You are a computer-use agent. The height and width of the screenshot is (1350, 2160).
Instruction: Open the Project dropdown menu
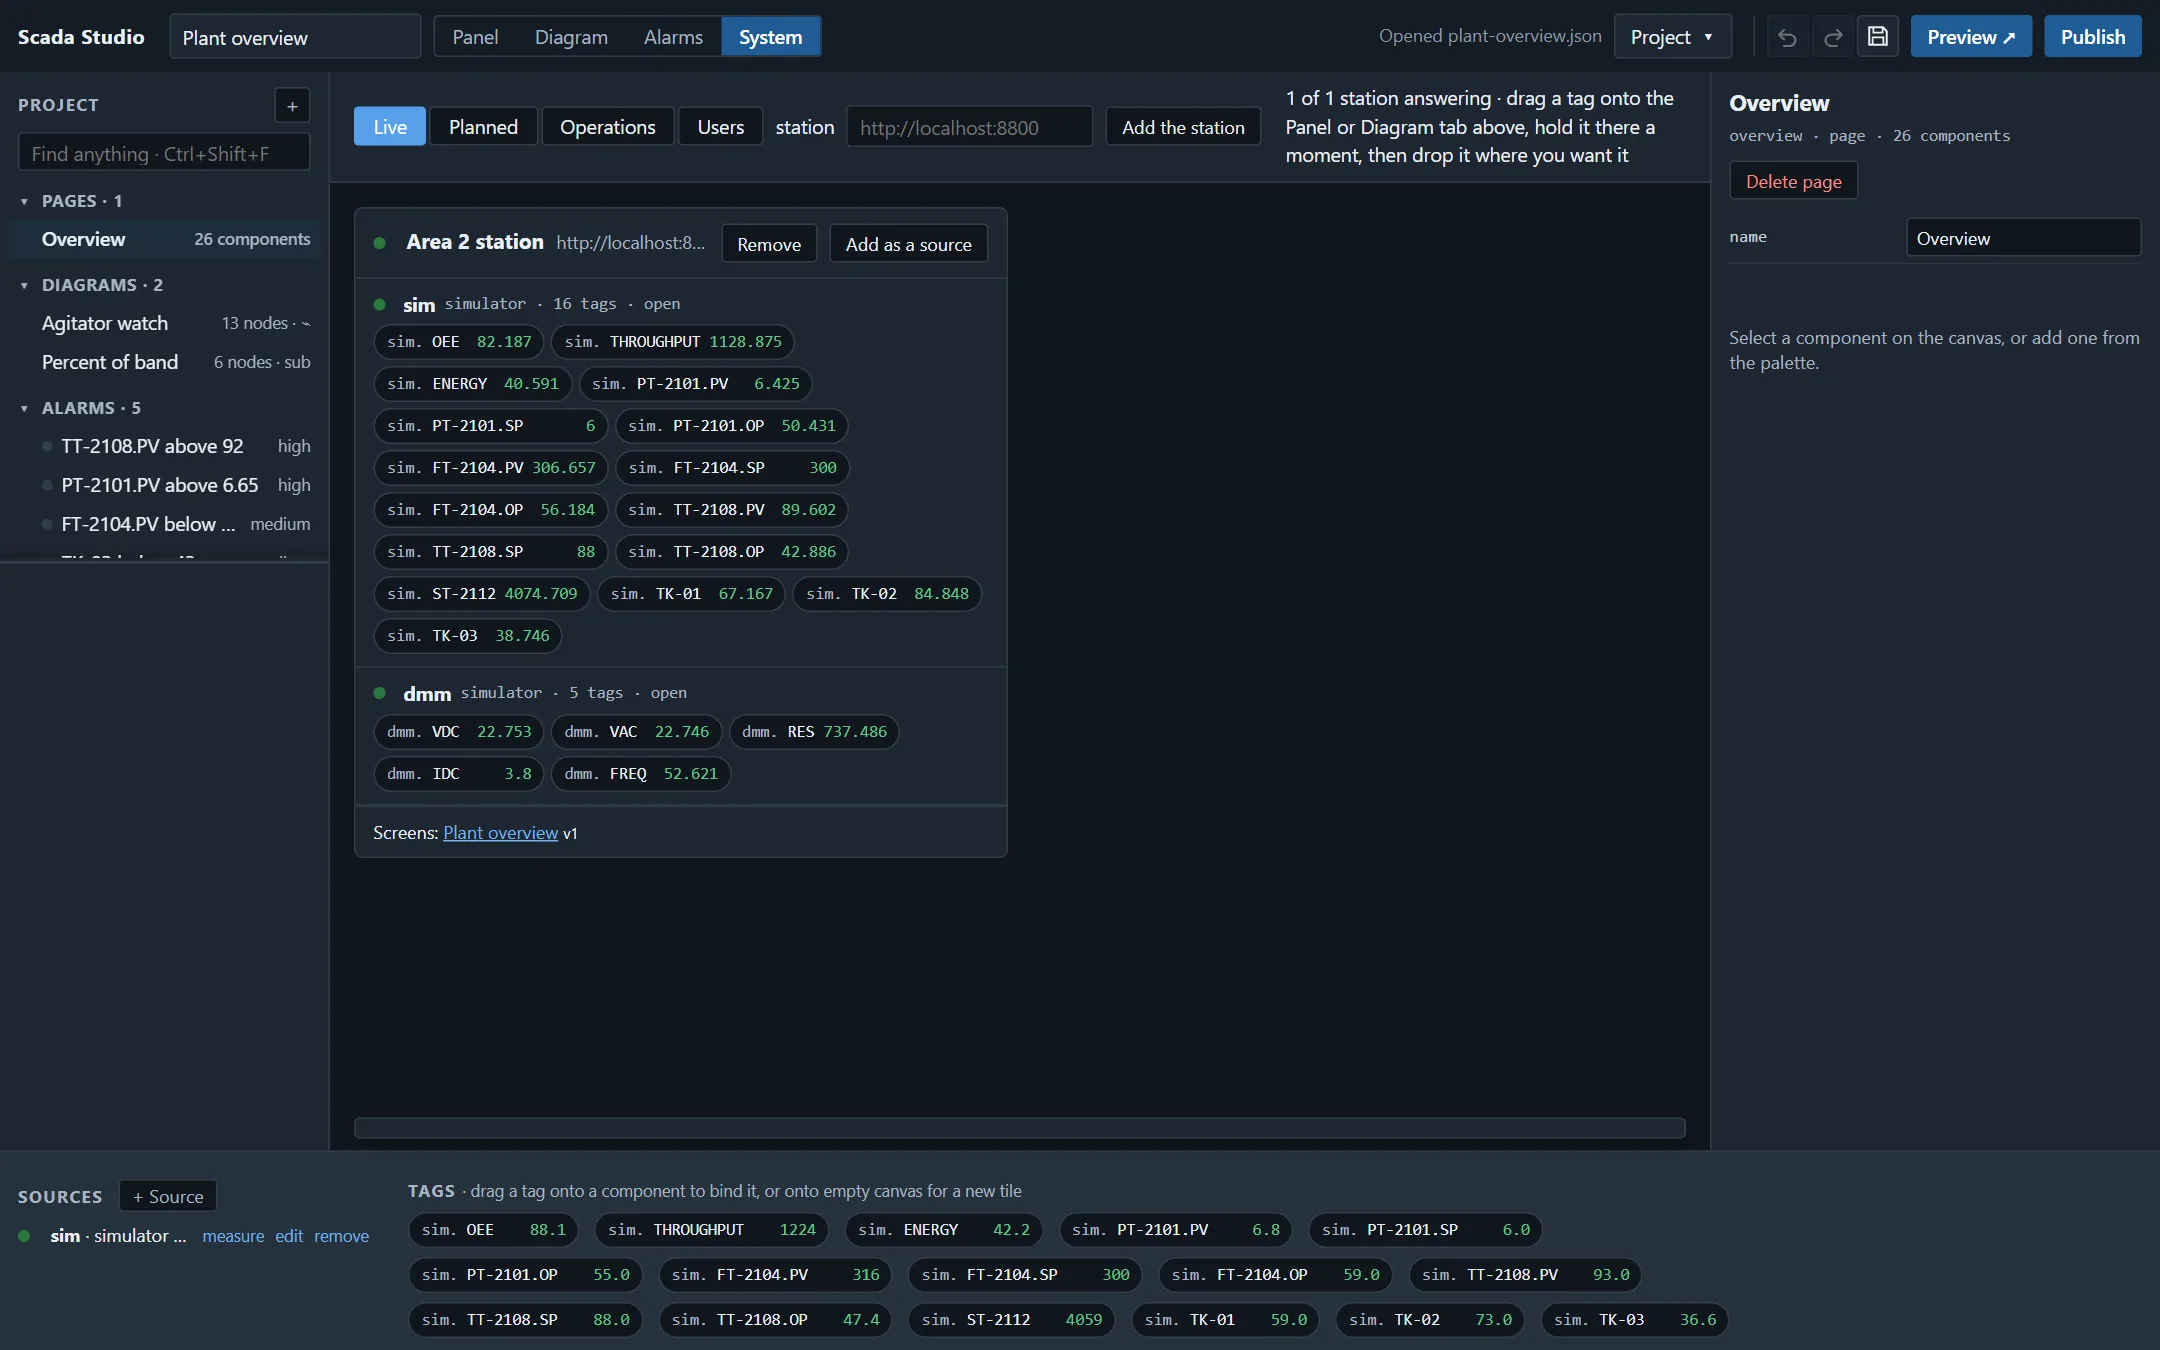[1672, 37]
